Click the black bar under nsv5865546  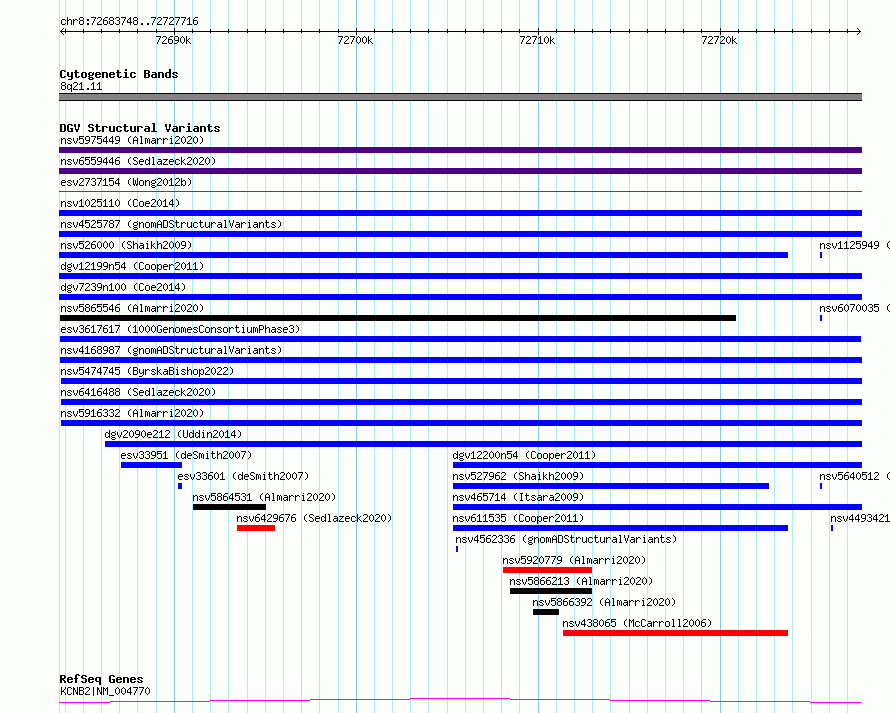[397, 318]
